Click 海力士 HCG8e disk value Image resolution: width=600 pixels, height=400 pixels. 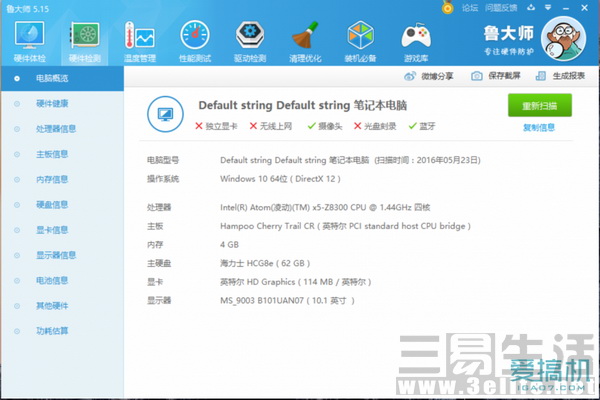coord(265,263)
